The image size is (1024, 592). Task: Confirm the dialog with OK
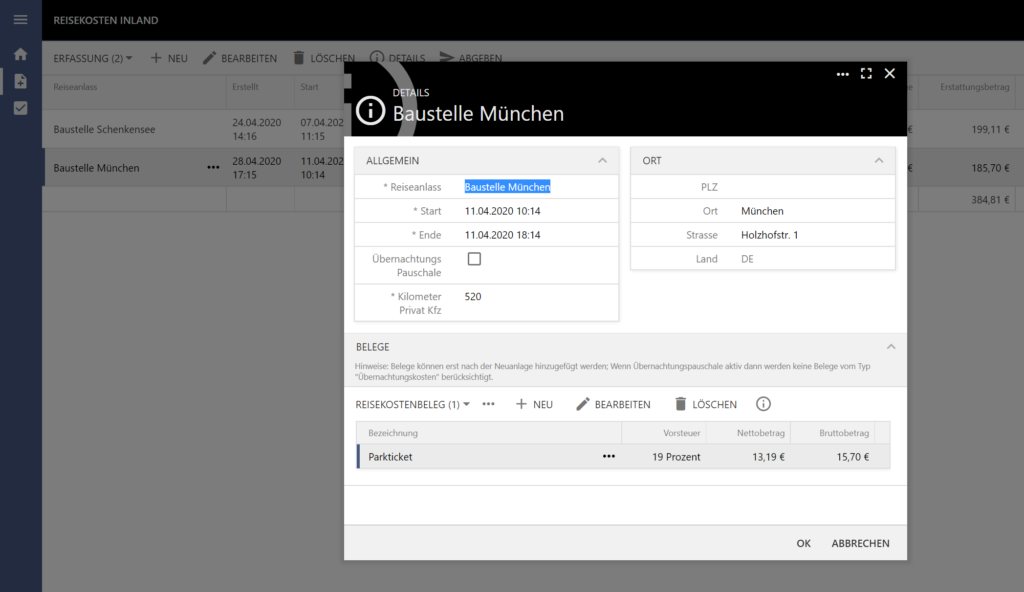(803, 543)
